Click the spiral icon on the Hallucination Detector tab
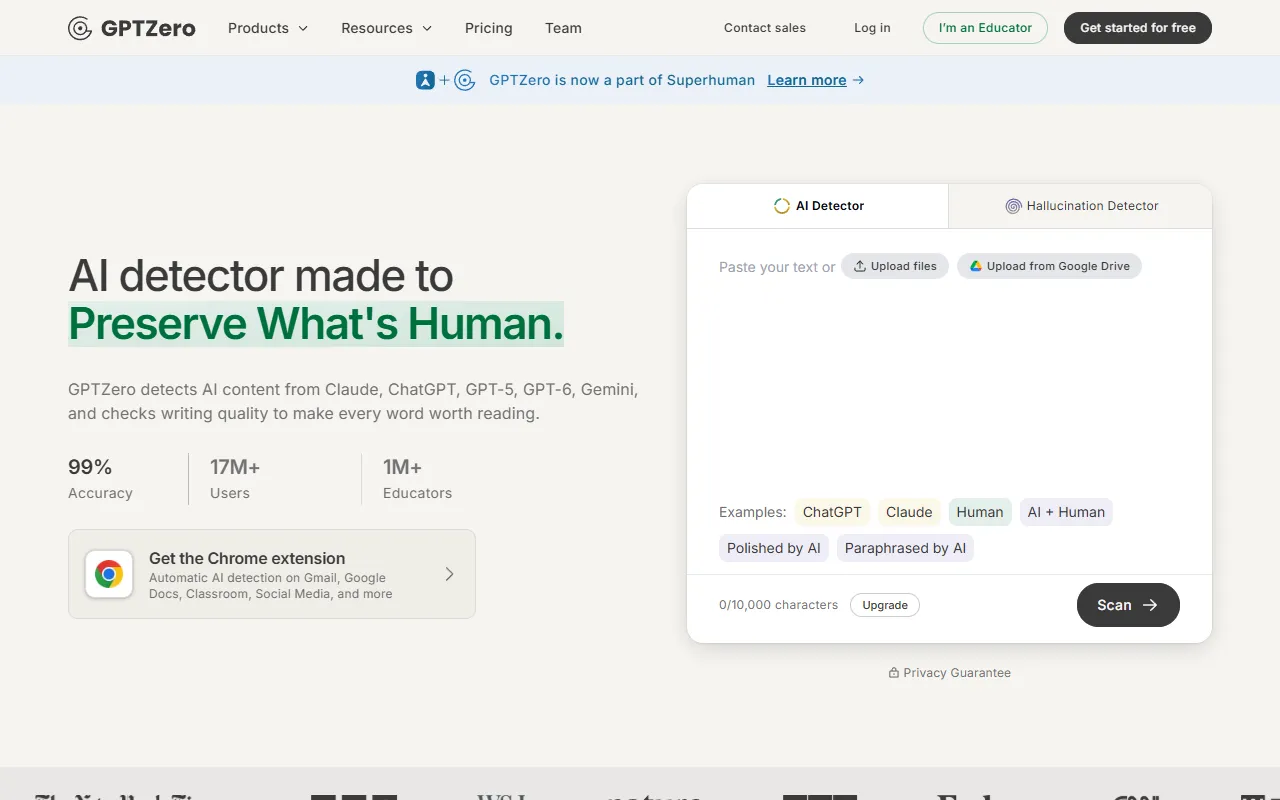The width and height of the screenshot is (1280, 800). (1013, 206)
